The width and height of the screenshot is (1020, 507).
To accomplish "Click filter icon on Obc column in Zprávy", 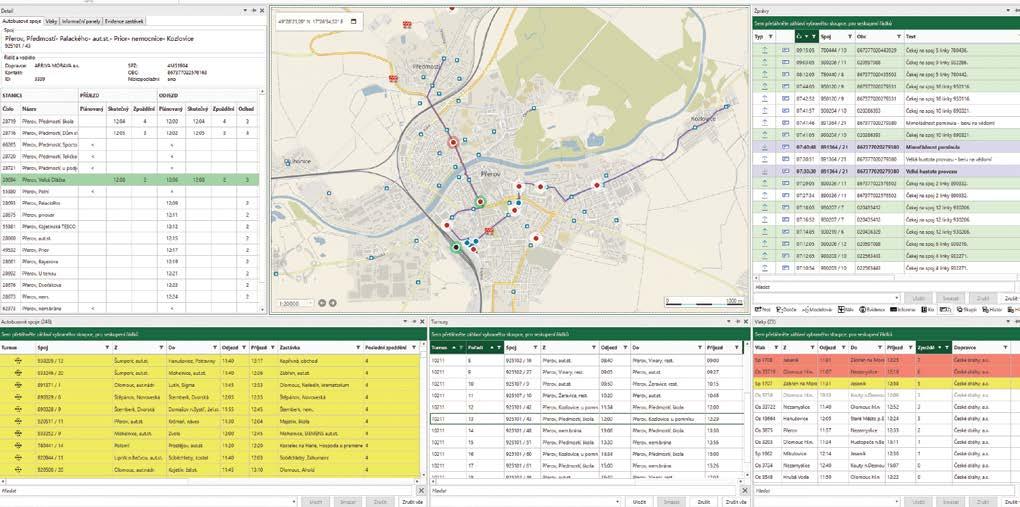I will [899, 36].
